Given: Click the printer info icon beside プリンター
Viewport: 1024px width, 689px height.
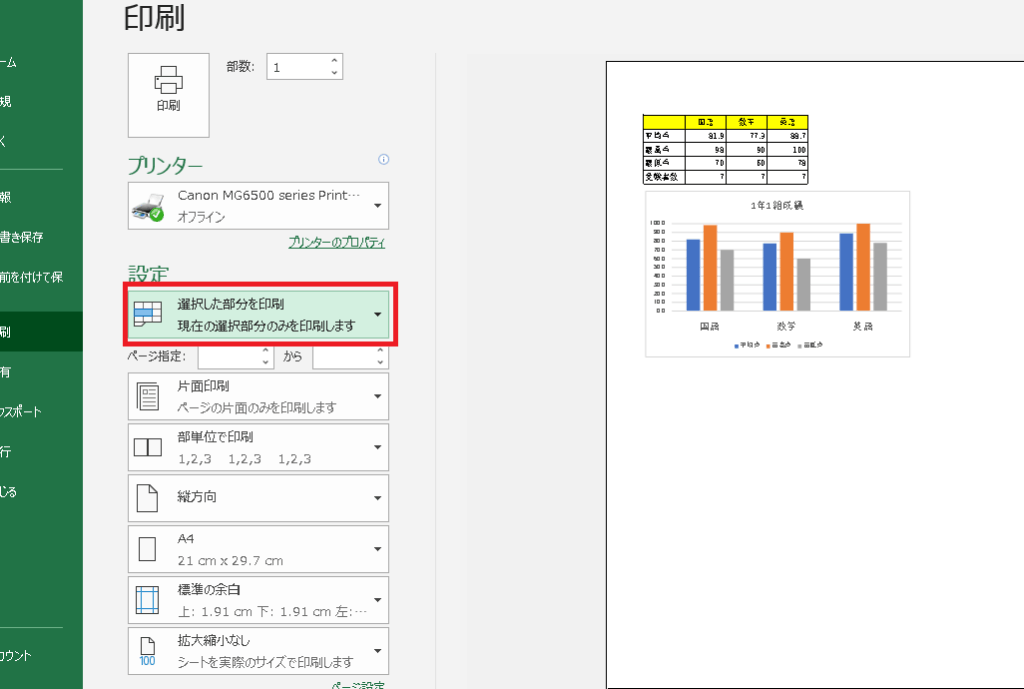Looking at the screenshot, I should tap(383, 159).
